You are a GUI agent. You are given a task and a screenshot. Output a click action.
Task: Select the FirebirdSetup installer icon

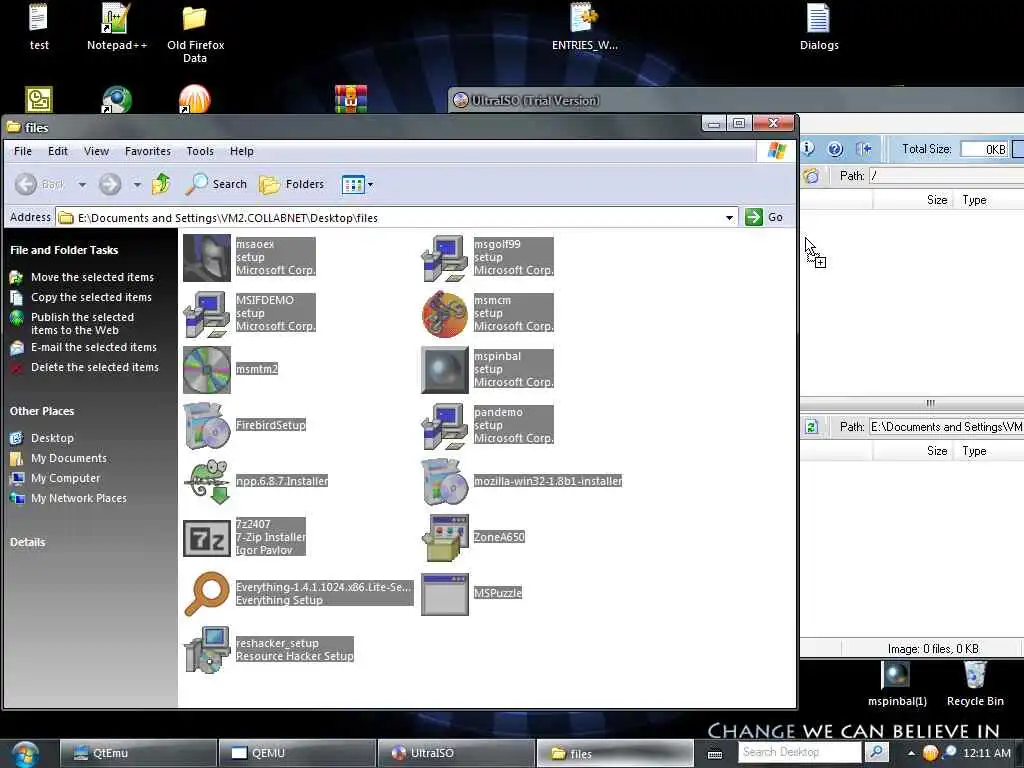pyautogui.click(x=206, y=426)
